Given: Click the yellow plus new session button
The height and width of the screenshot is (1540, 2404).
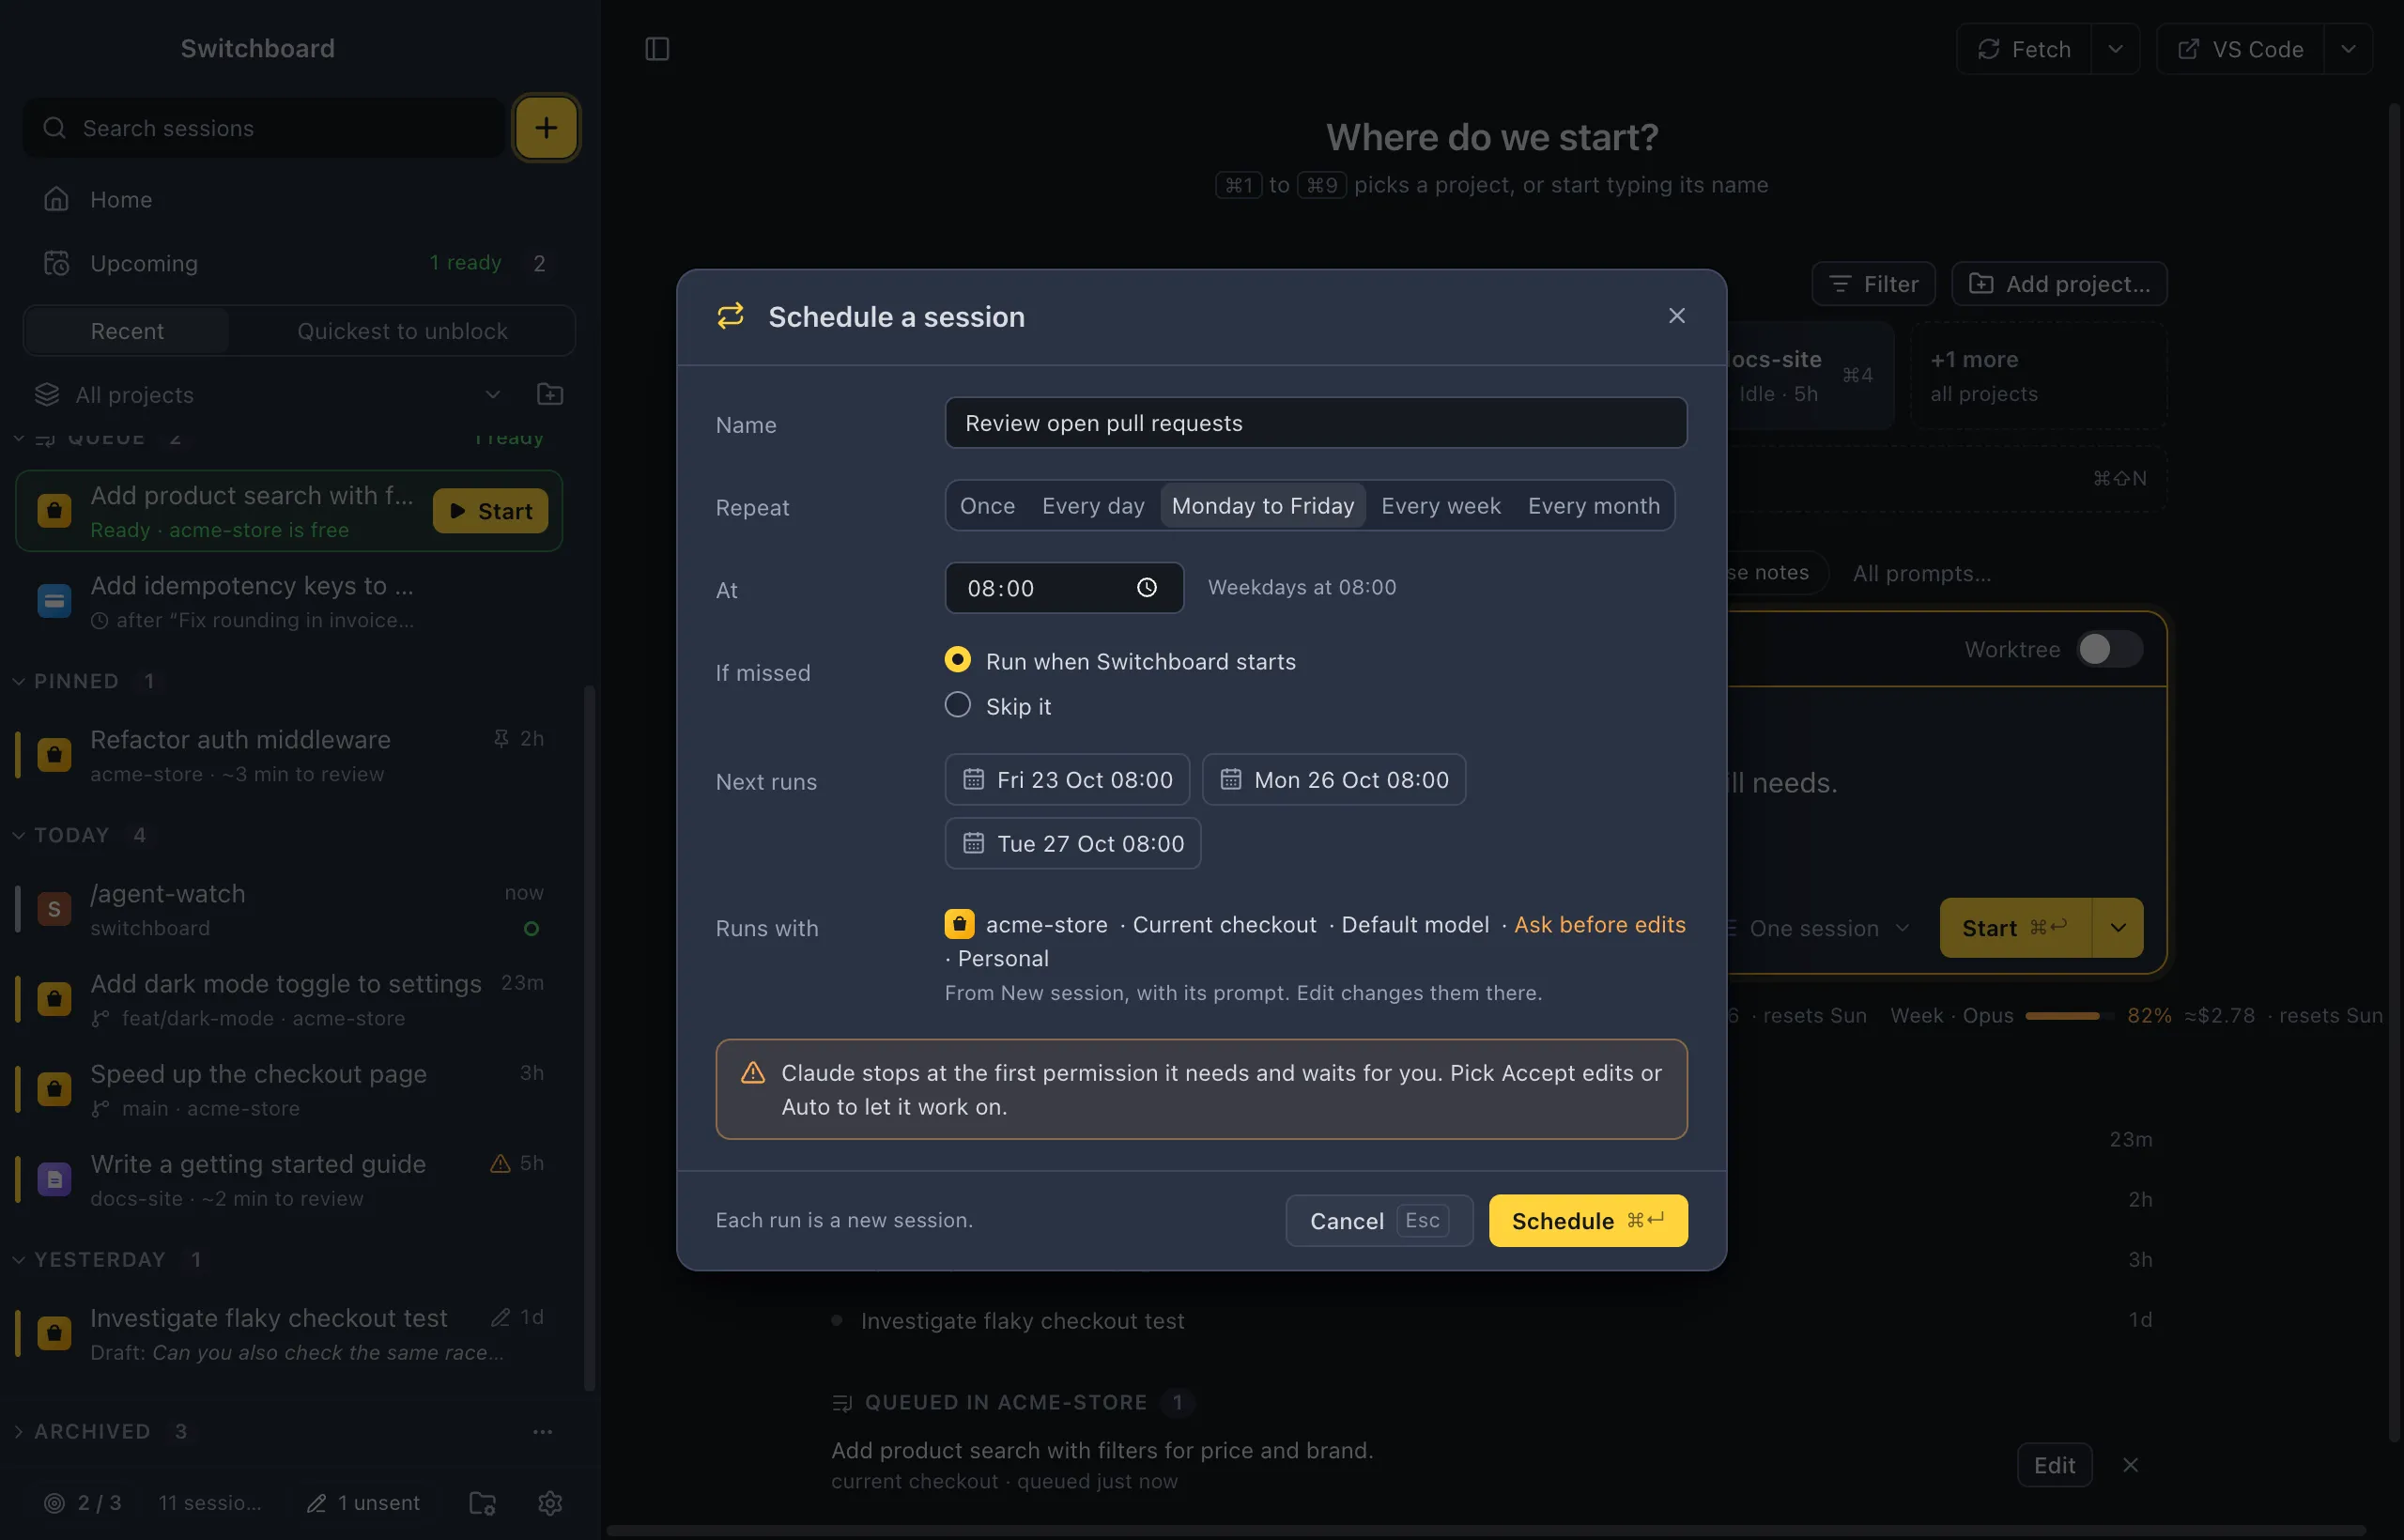Looking at the screenshot, I should (x=546, y=127).
